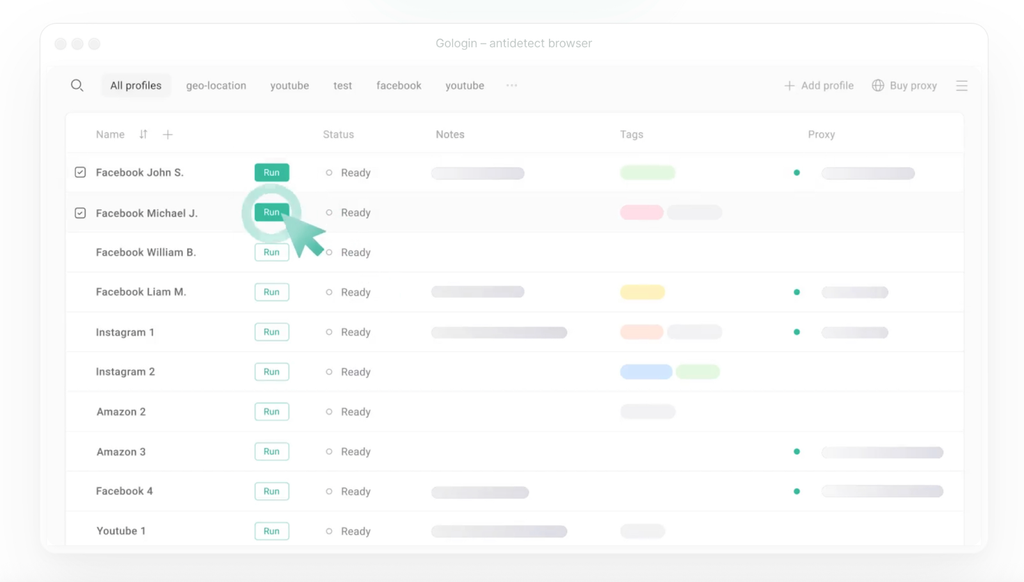Click the Proxy column header
This screenshot has height=582, width=1024.
(822, 135)
